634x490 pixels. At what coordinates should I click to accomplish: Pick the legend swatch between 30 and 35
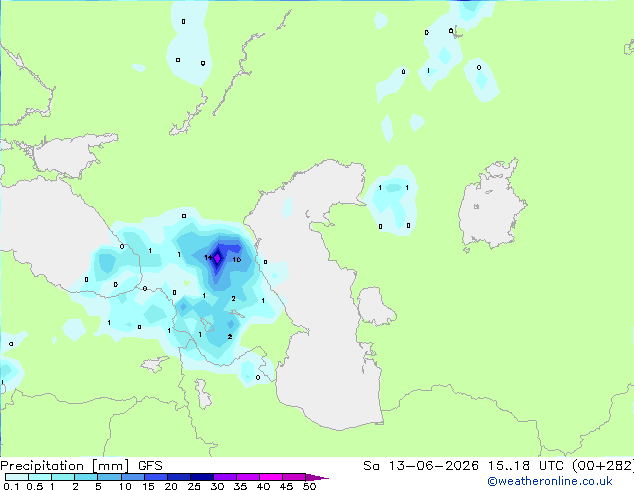pyautogui.click(x=225, y=477)
